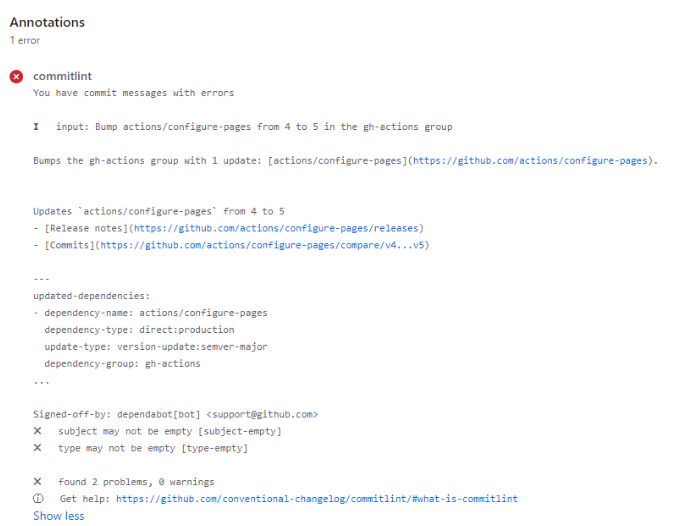
Task: Click the updated-dependencies line
Action: tap(92, 296)
